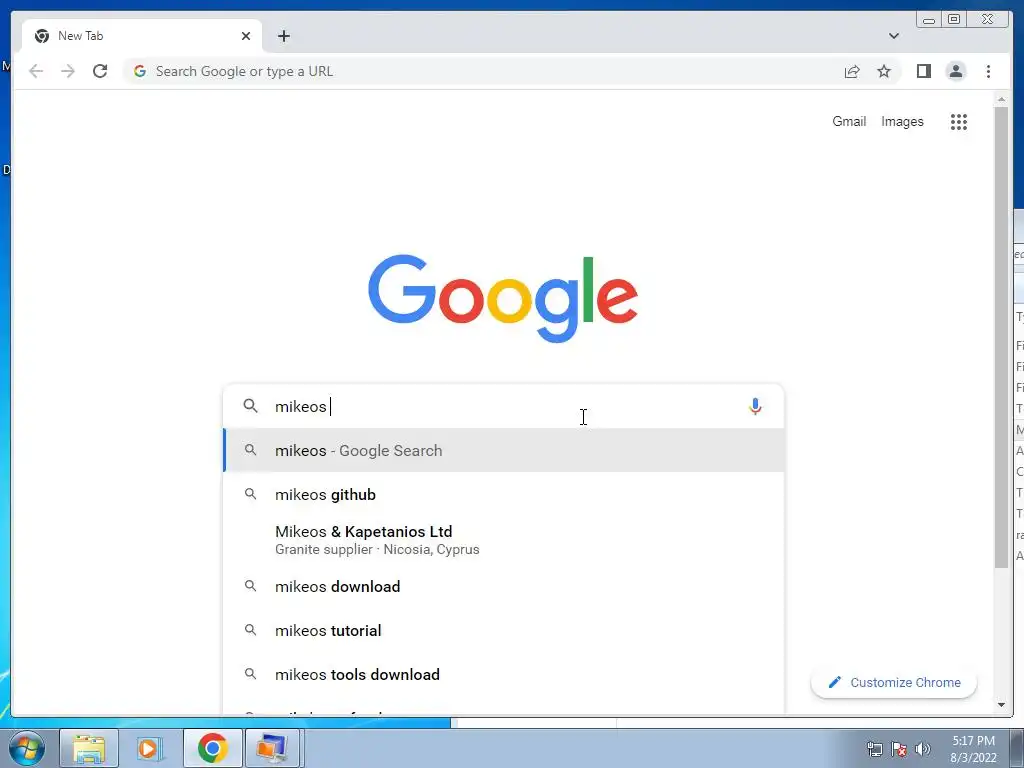The height and width of the screenshot is (768, 1024).
Task: Select the Mikeos & Kapetanios Ltd suggestion
Action: pos(503,540)
